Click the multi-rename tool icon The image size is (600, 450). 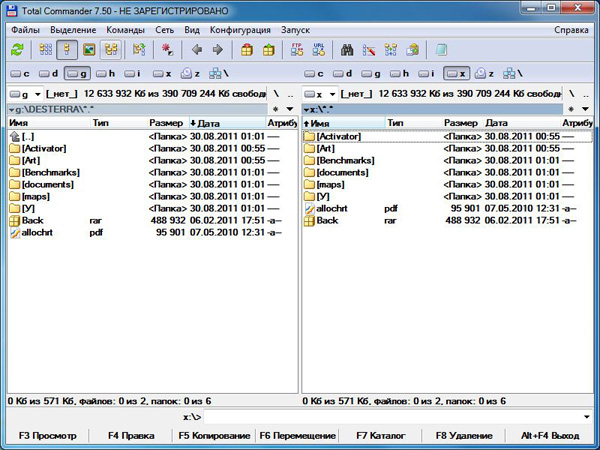(369, 50)
